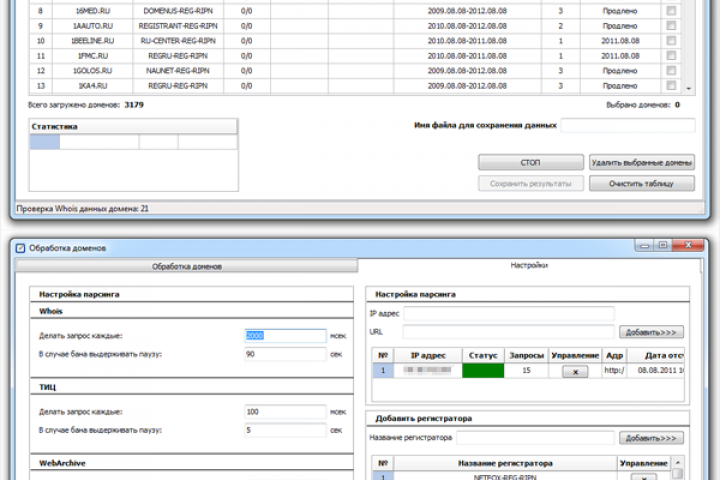Tick the checkbox in the 1FMC.RU row
Viewport: 720px width, 480px height.
tap(671, 56)
